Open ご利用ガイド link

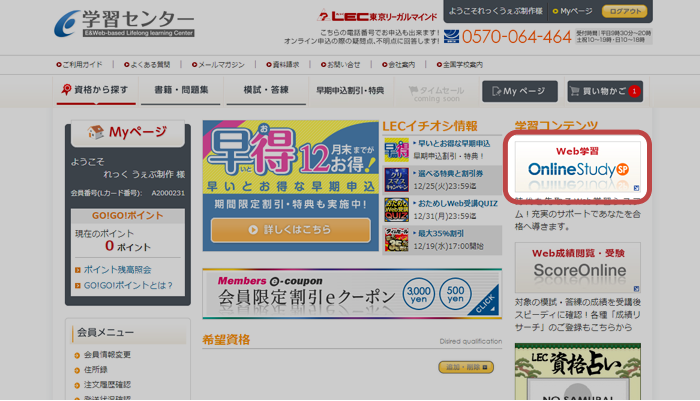pyautogui.click(x=79, y=65)
